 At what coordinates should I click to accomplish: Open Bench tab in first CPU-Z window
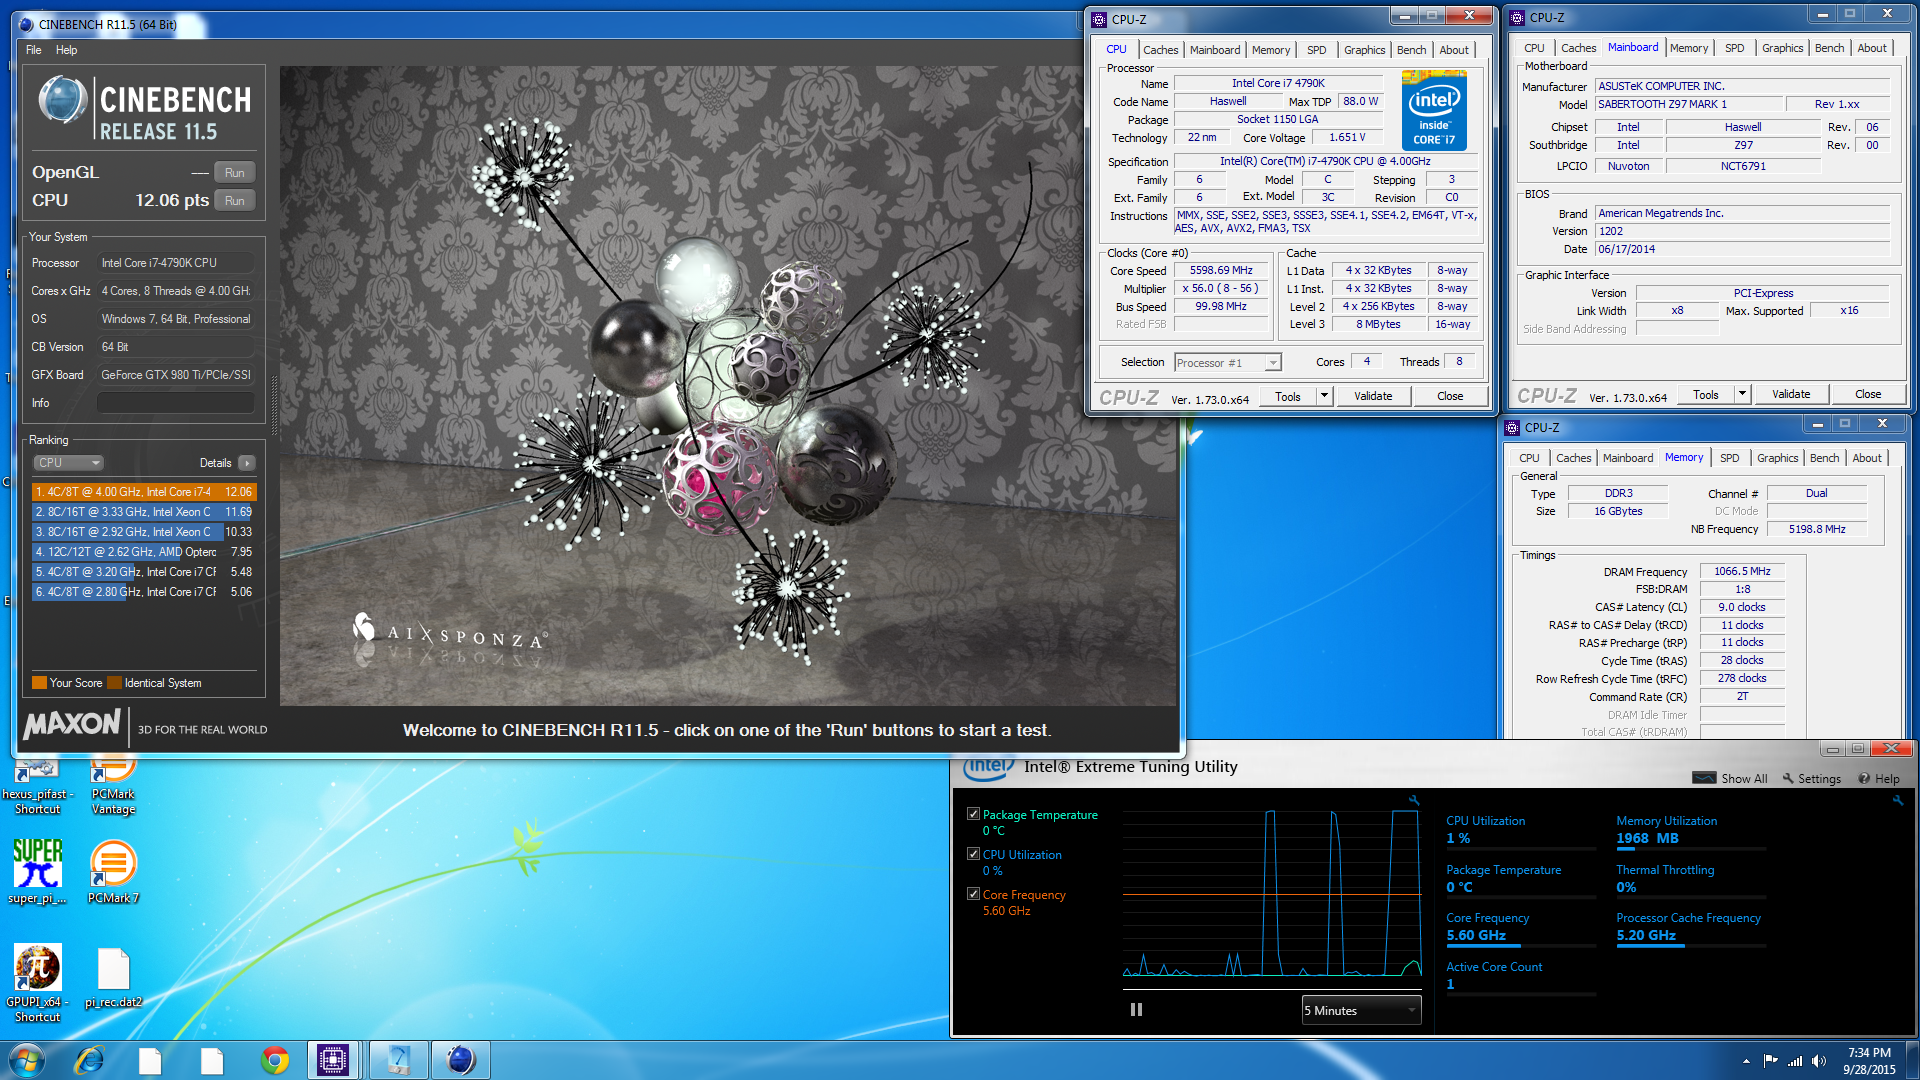(1411, 50)
